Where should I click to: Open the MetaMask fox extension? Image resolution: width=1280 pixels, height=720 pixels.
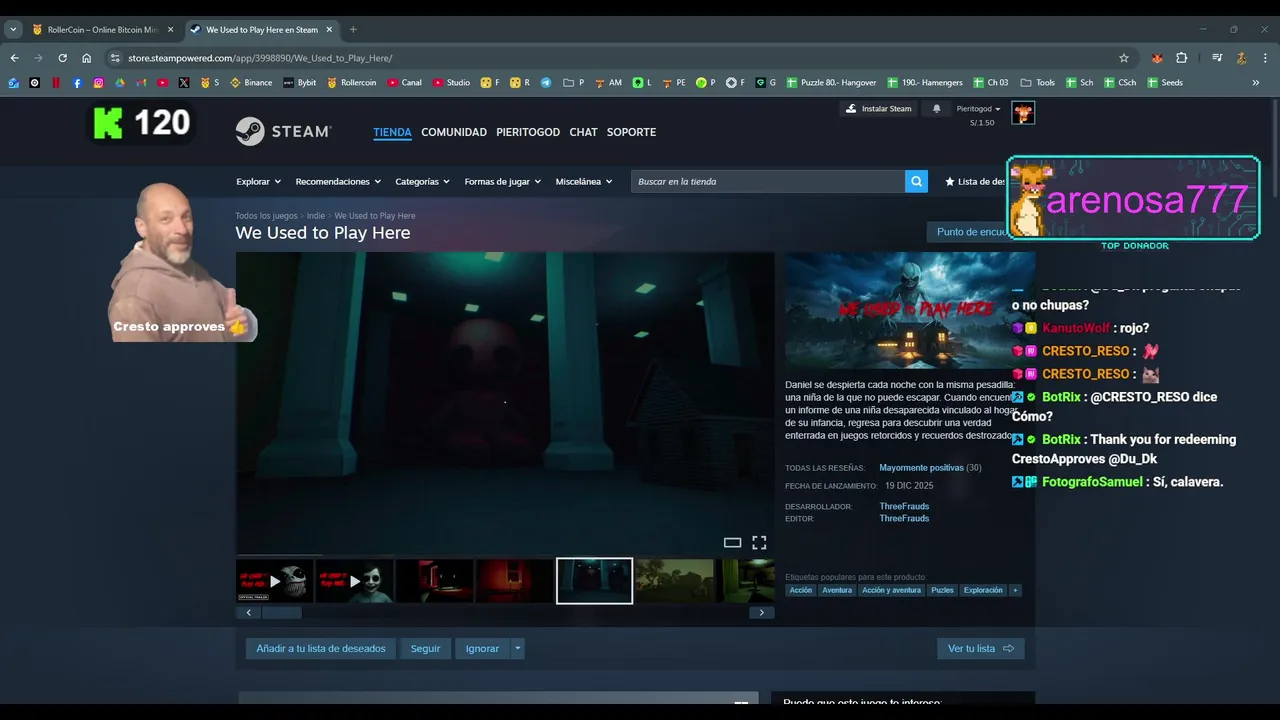1157,58
